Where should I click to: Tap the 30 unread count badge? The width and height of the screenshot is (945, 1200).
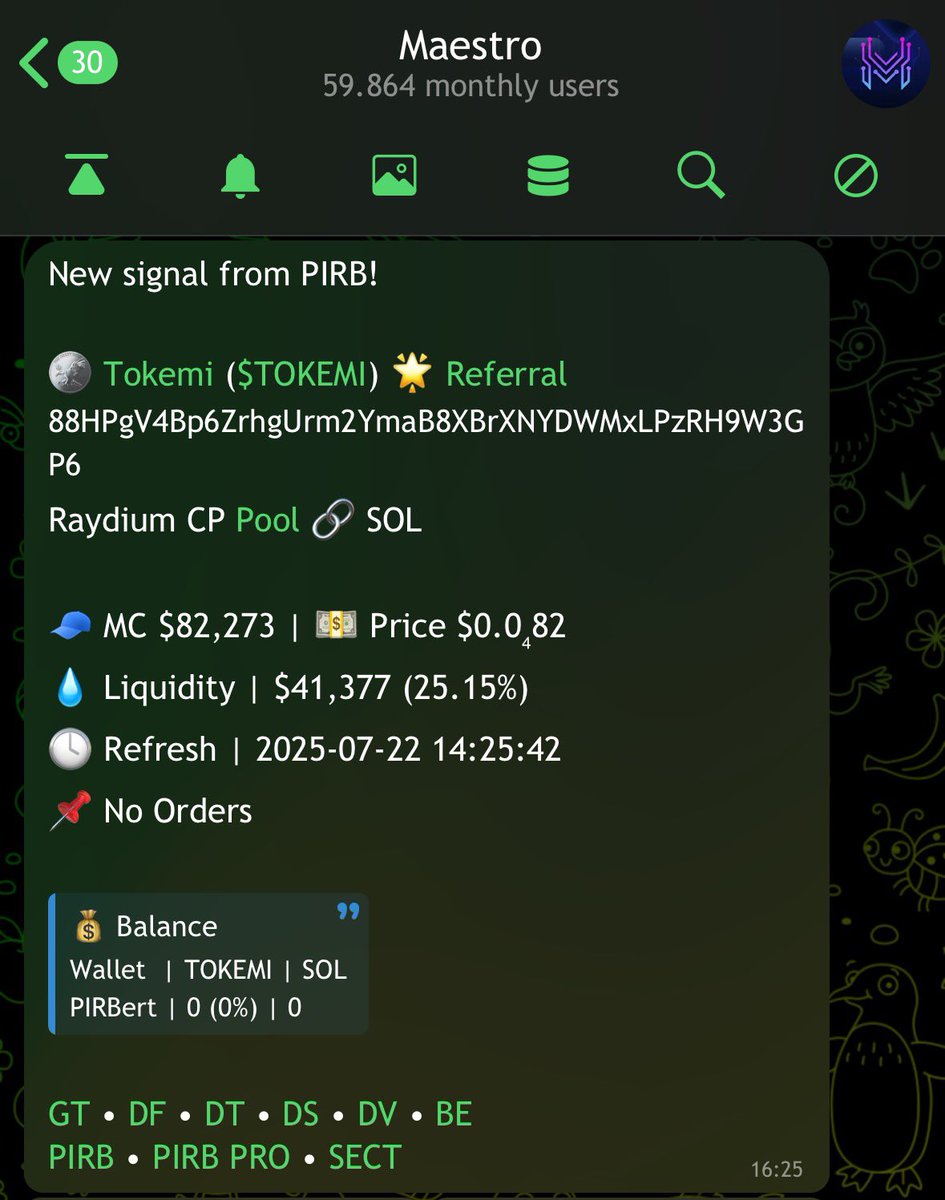point(87,63)
